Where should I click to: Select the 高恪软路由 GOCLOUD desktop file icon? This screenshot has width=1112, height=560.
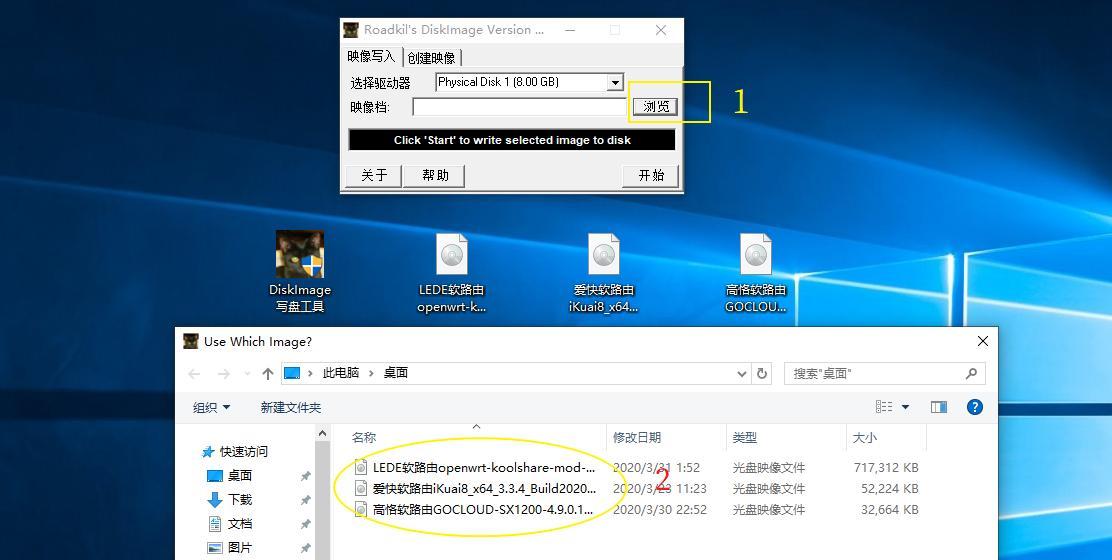(756, 273)
